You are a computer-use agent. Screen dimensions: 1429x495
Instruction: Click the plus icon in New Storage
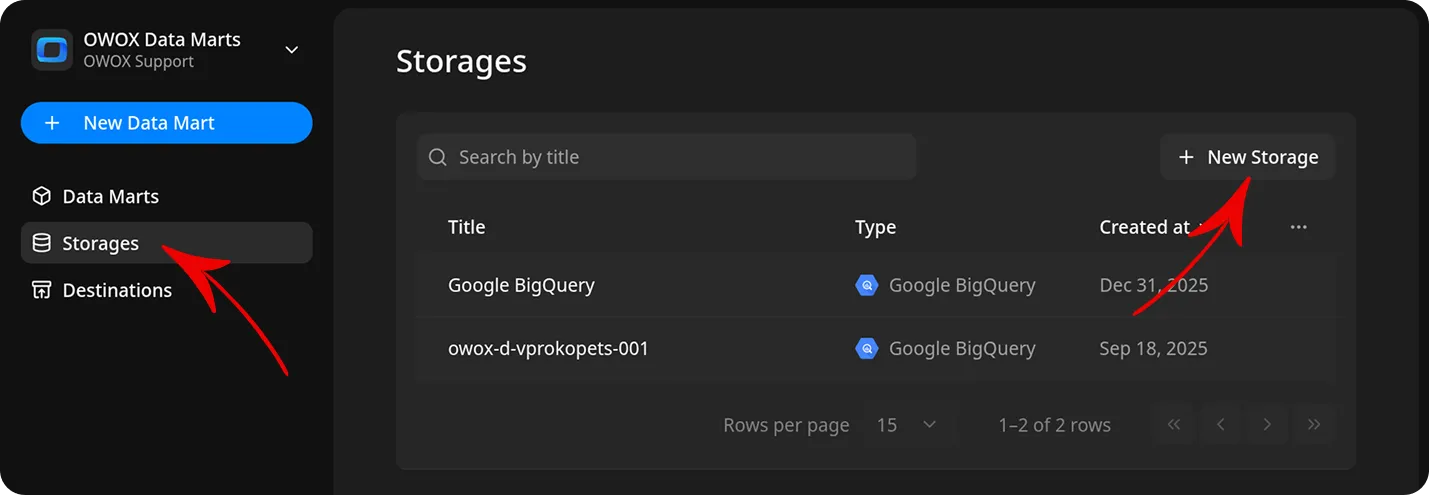pos(1186,157)
